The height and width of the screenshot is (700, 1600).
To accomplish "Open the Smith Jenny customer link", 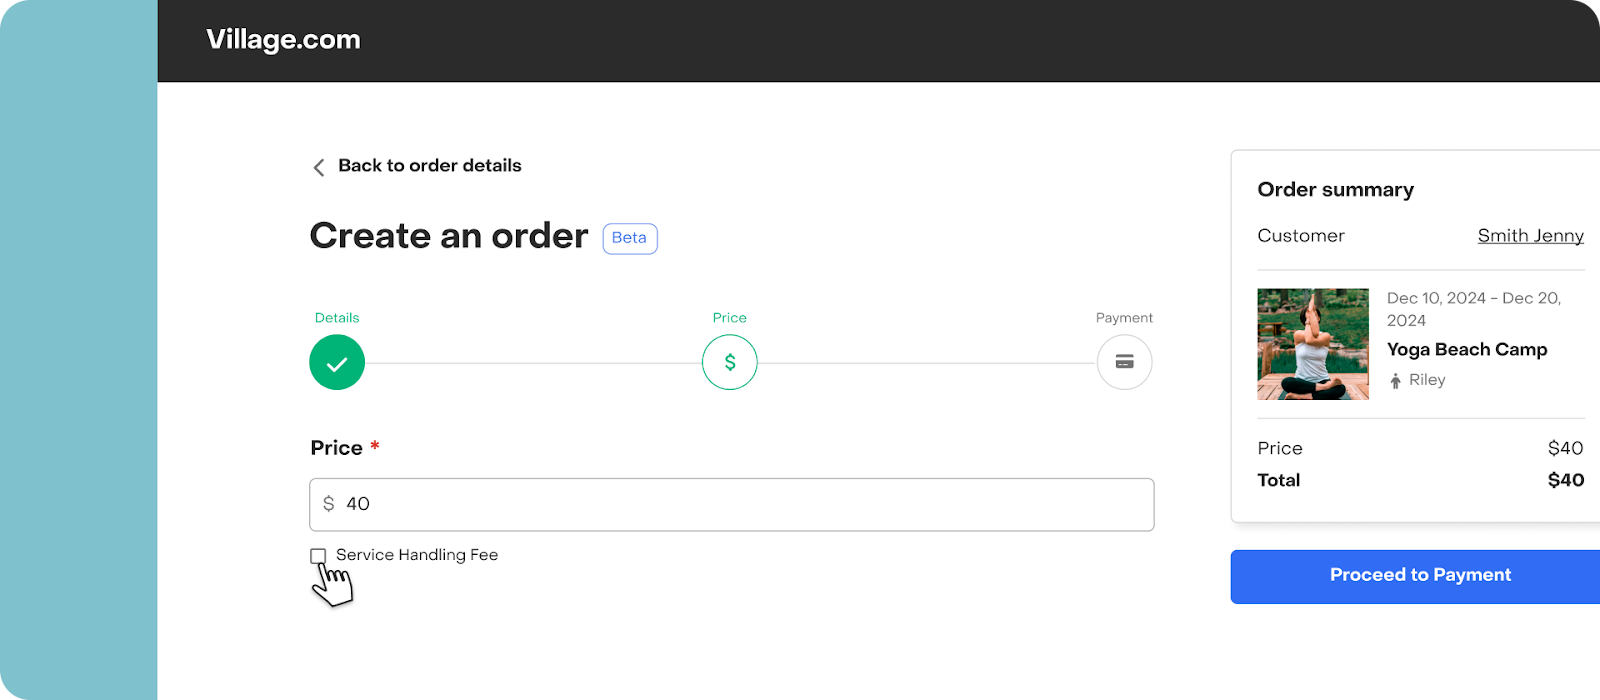I will coord(1530,236).
